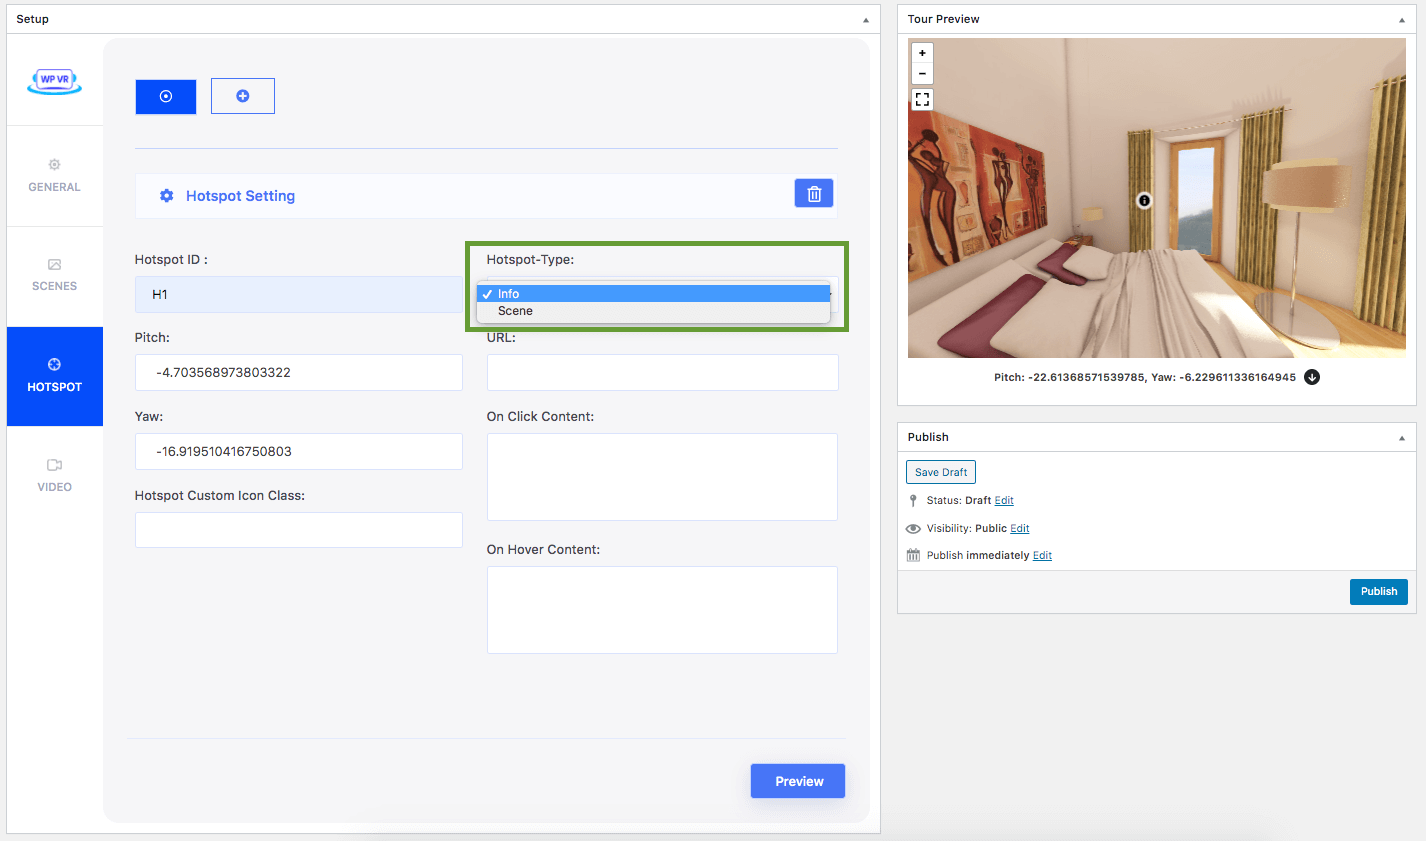Open the General tab
Viewport: 1426px width, 841px height.
[55, 176]
